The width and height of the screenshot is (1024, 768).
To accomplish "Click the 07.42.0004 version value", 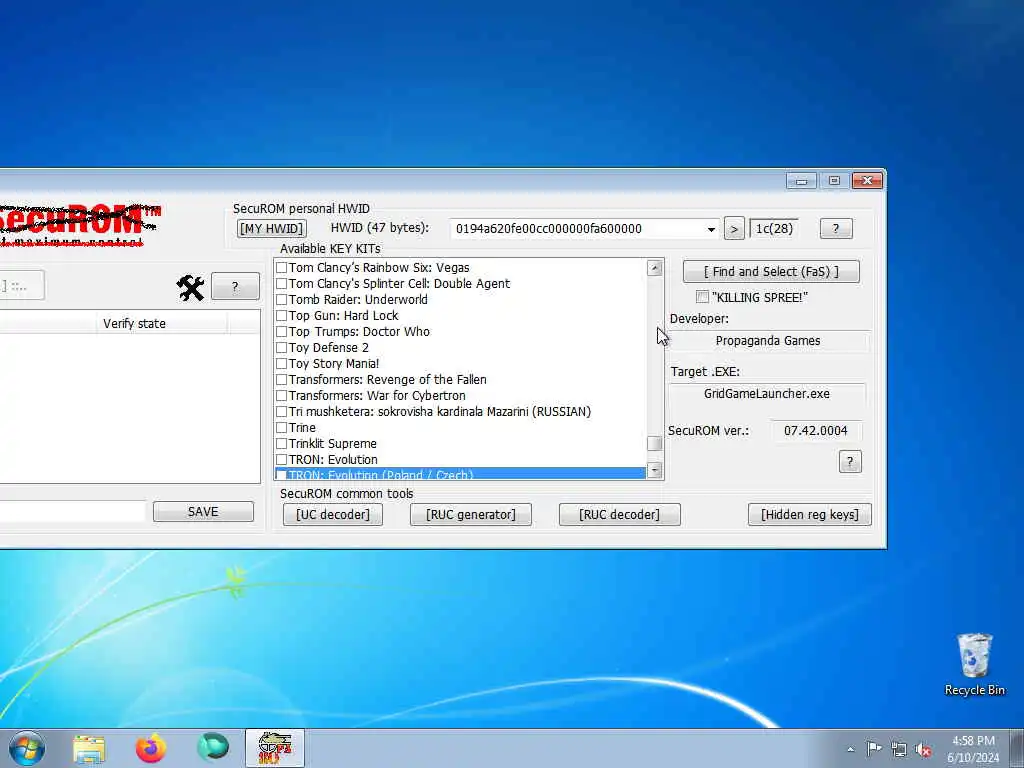I will coord(816,430).
